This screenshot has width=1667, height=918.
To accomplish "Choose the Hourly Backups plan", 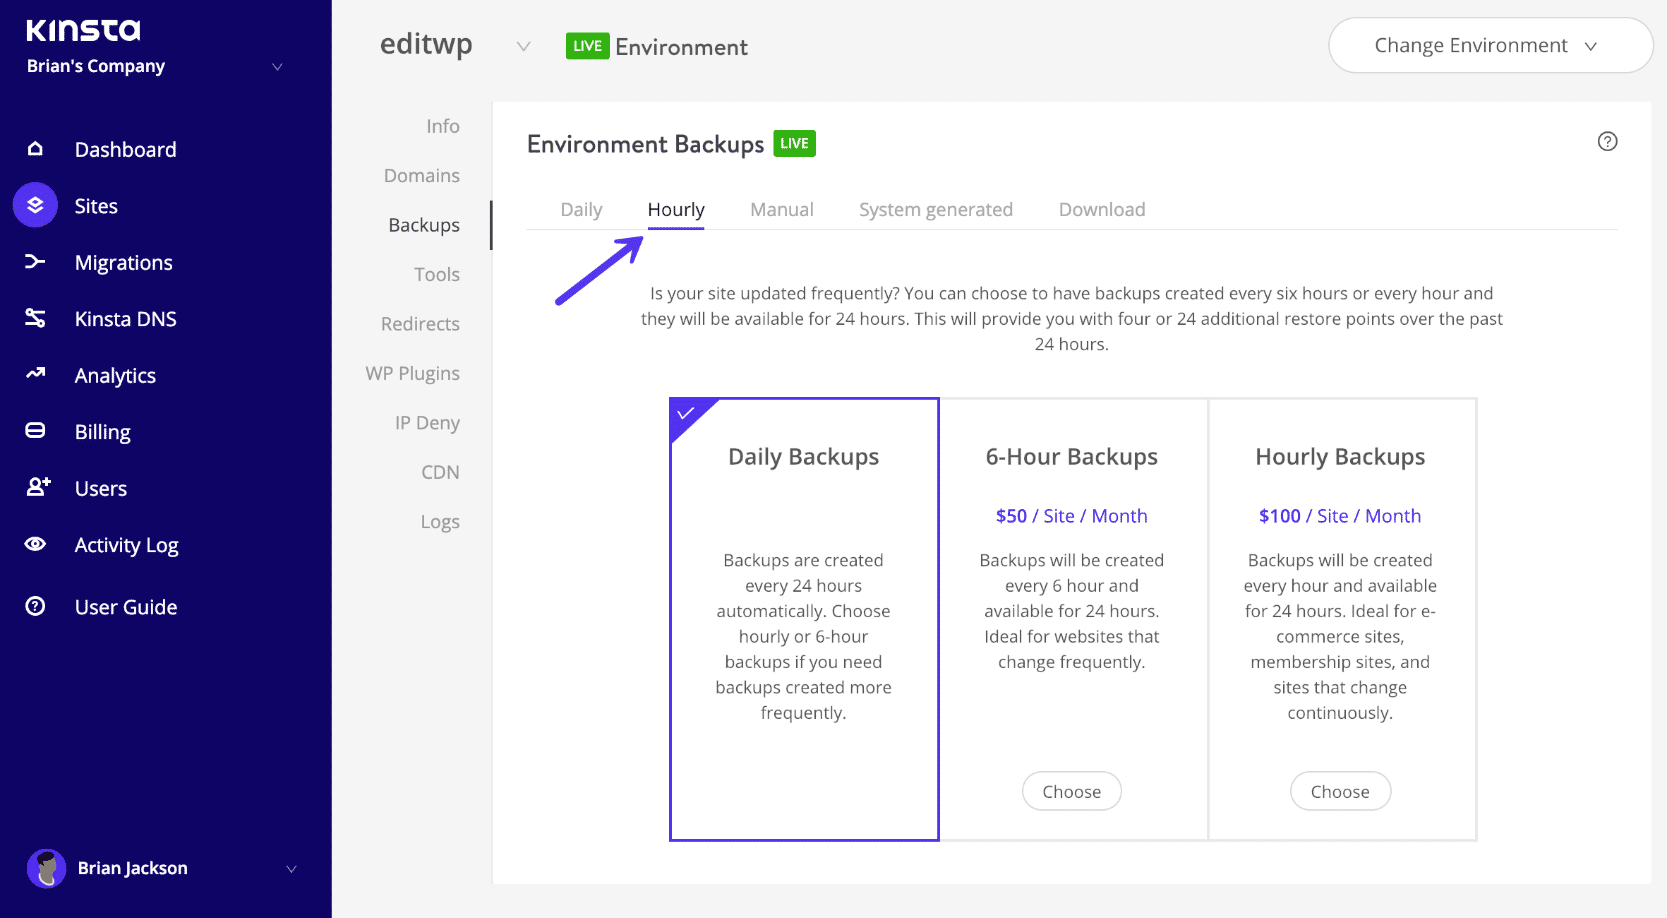I will 1340,791.
